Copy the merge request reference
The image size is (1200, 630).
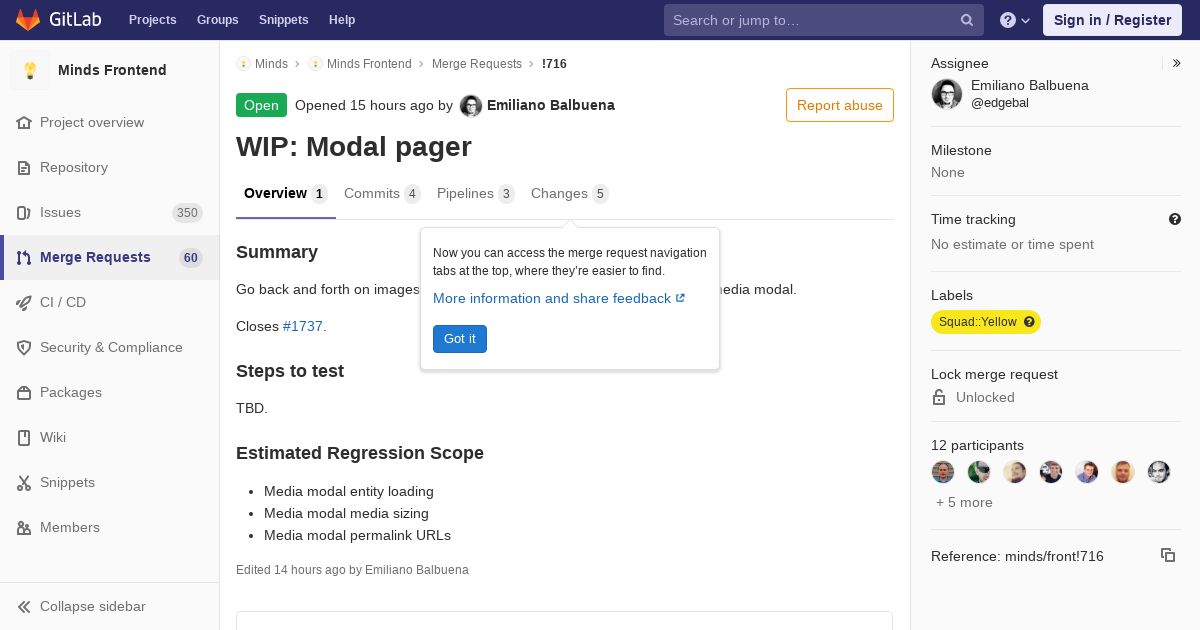pyautogui.click(x=1167, y=555)
